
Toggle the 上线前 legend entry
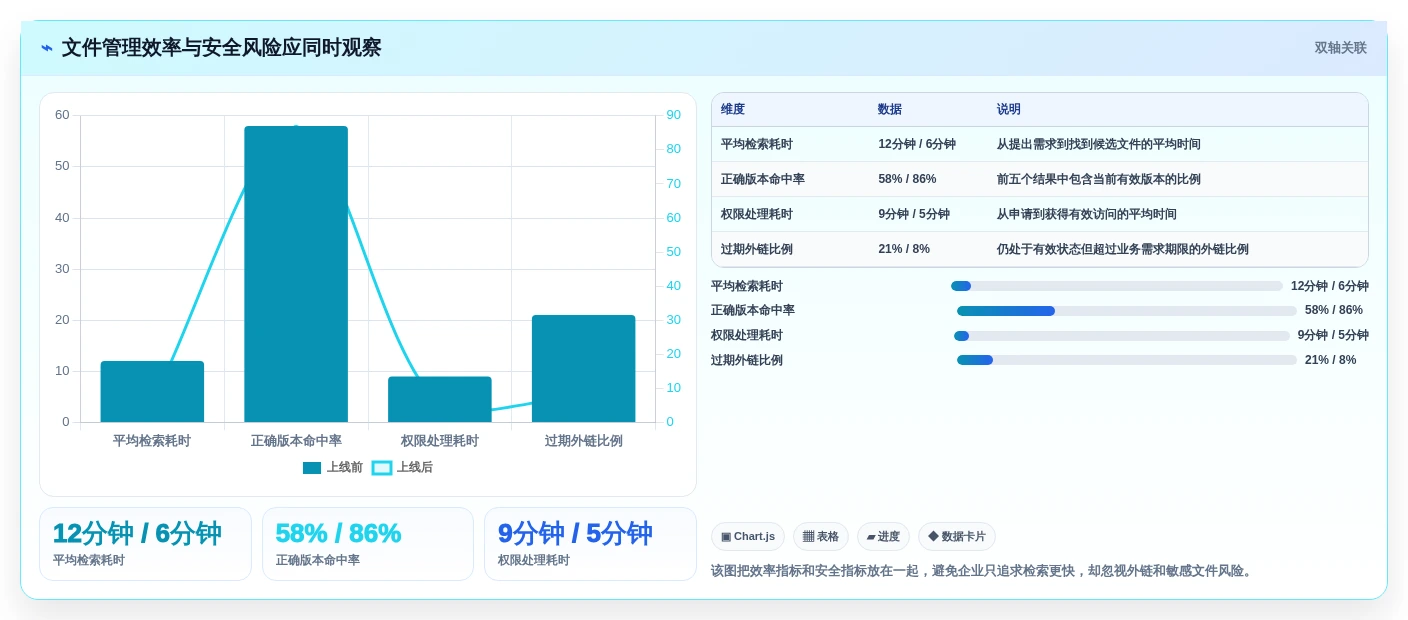pos(333,467)
